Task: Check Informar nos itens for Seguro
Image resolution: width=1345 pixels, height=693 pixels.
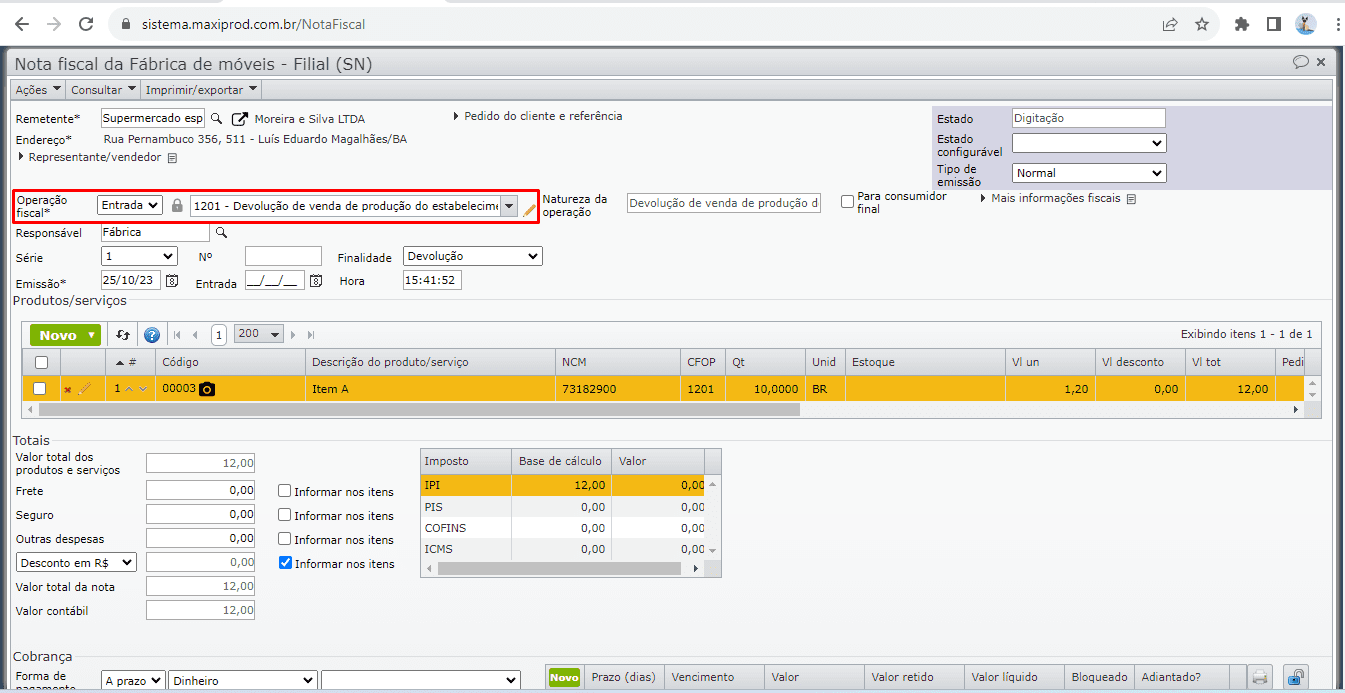Action: pos(285,515)
